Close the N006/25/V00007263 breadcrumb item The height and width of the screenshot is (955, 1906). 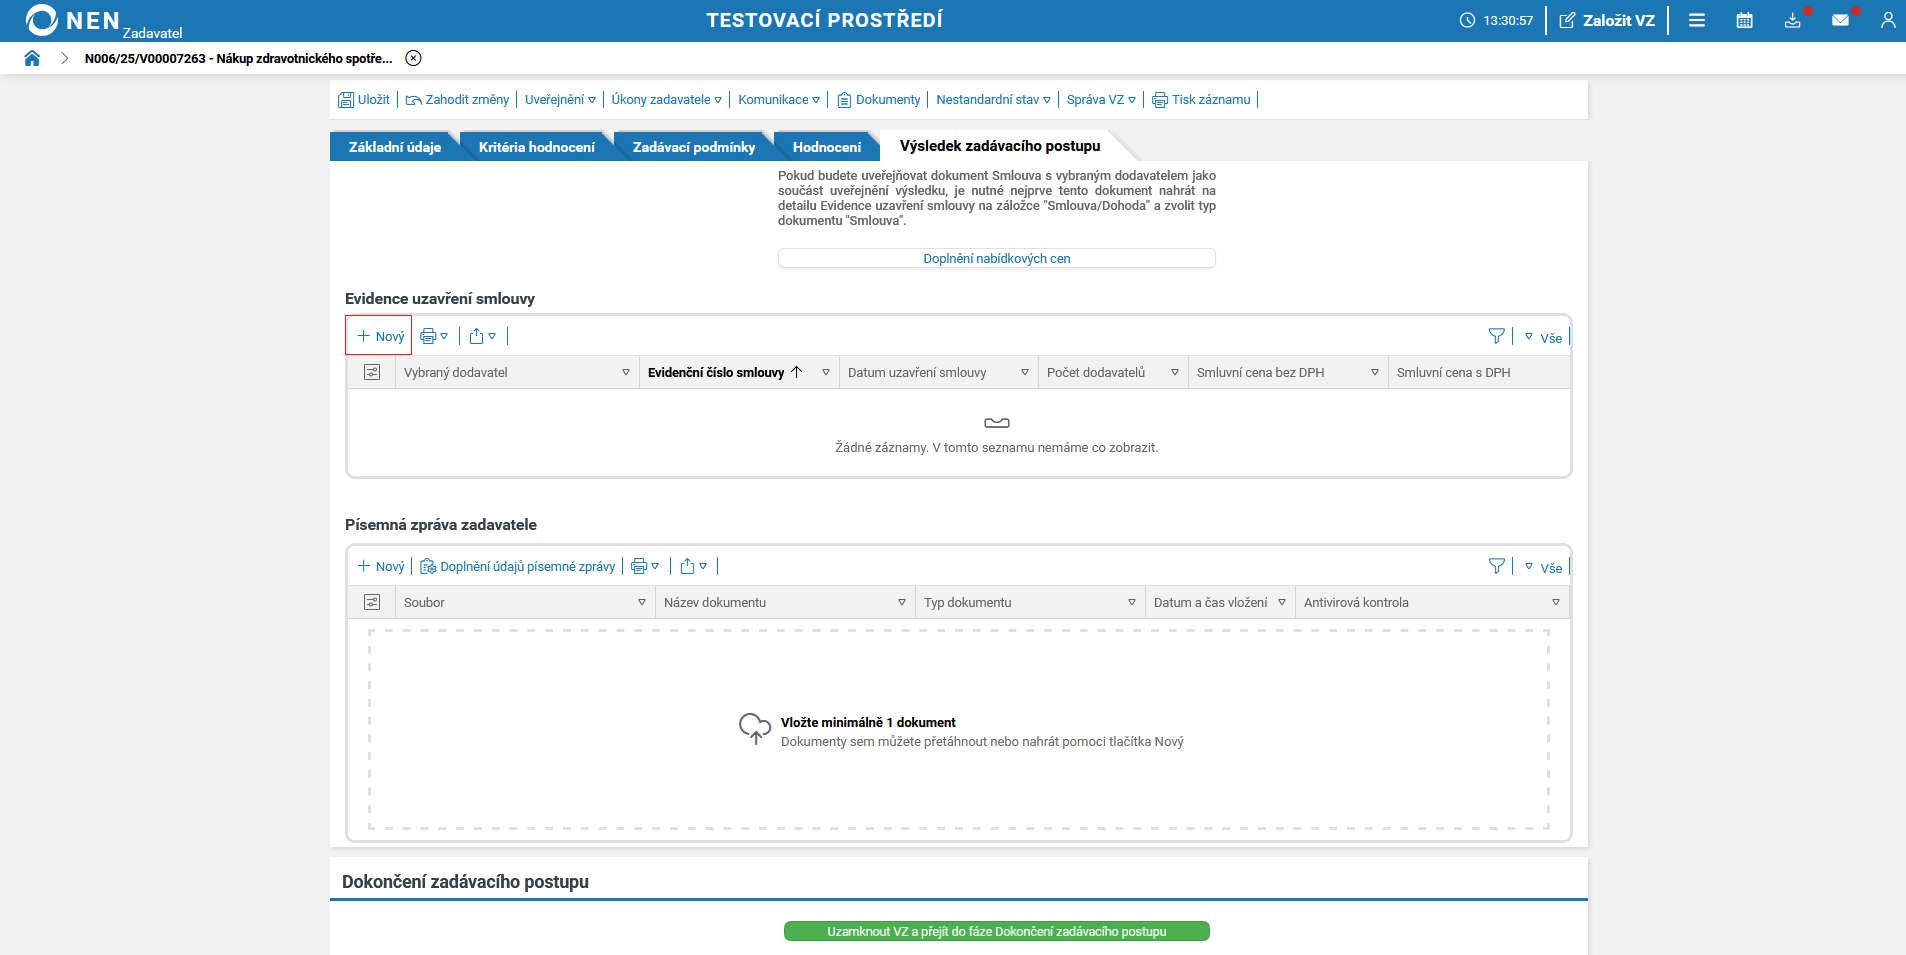click(414, 58)
